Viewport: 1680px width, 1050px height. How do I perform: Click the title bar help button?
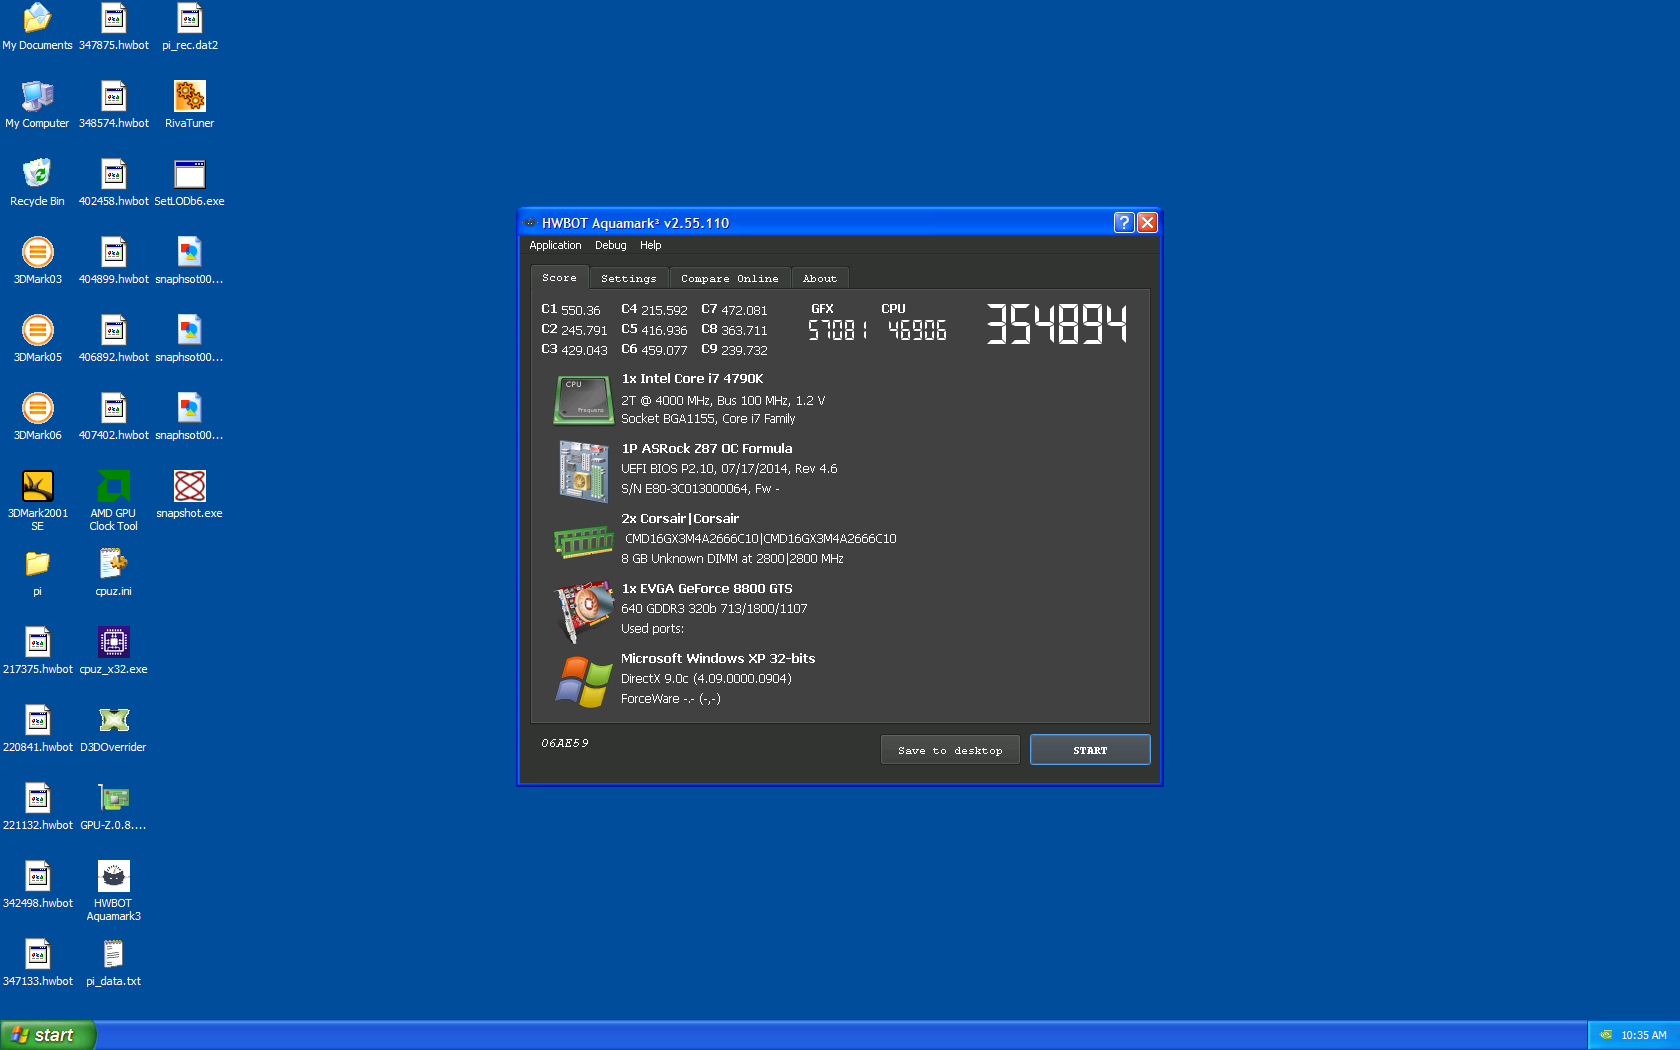[x=1124, y=222]
